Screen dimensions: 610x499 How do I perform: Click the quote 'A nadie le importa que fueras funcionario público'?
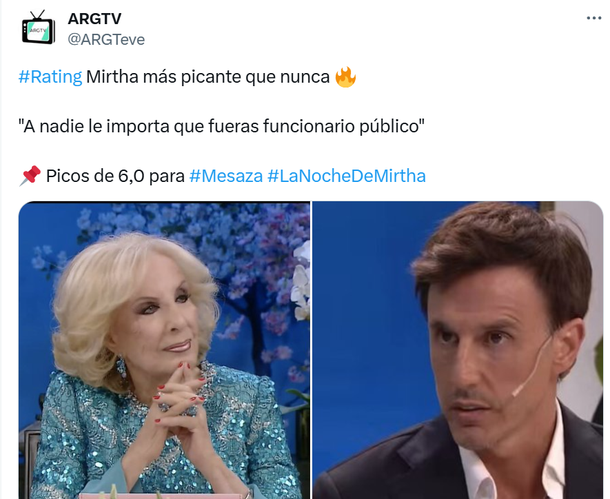coord(221,126)
